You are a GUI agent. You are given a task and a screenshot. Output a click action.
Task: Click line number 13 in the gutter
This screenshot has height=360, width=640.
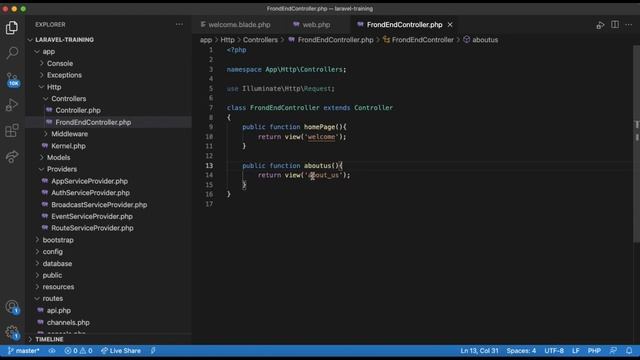pos(209,166)
